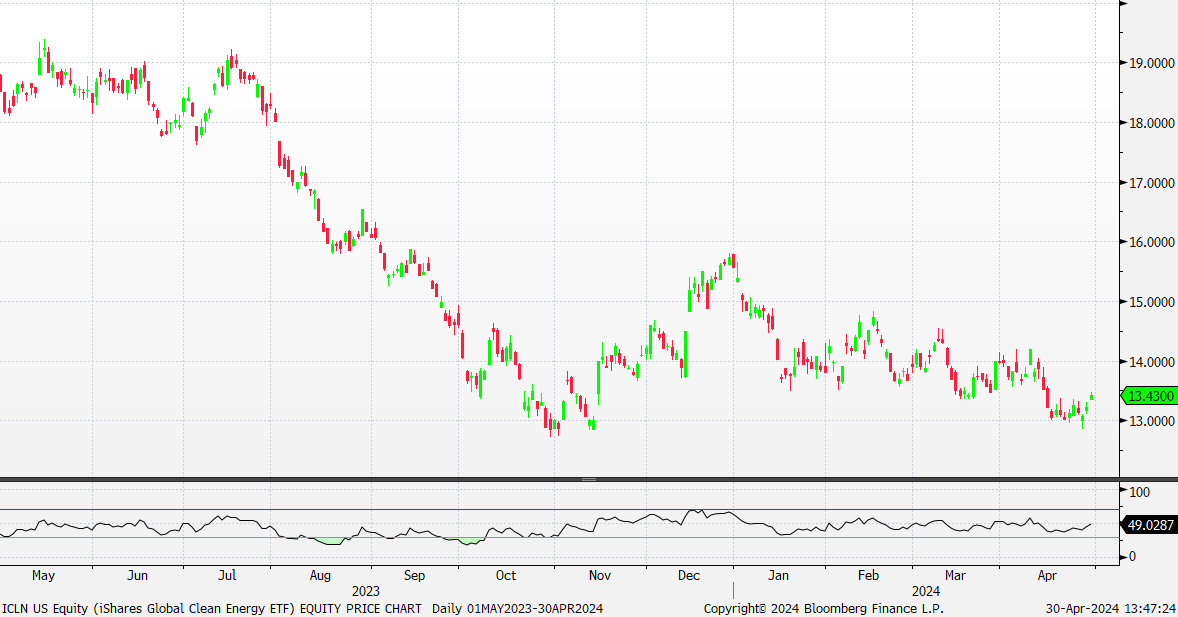Viewport: 1178px width, 617px height.
Task: Click the May month label
Action: click(x=44, y=576)
